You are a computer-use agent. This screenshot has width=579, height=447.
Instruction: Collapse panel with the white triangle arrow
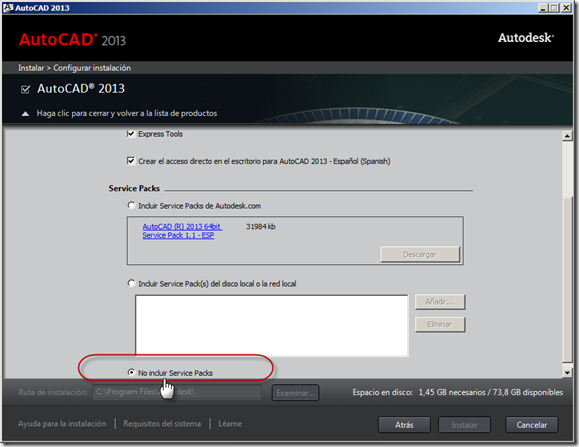25,114
